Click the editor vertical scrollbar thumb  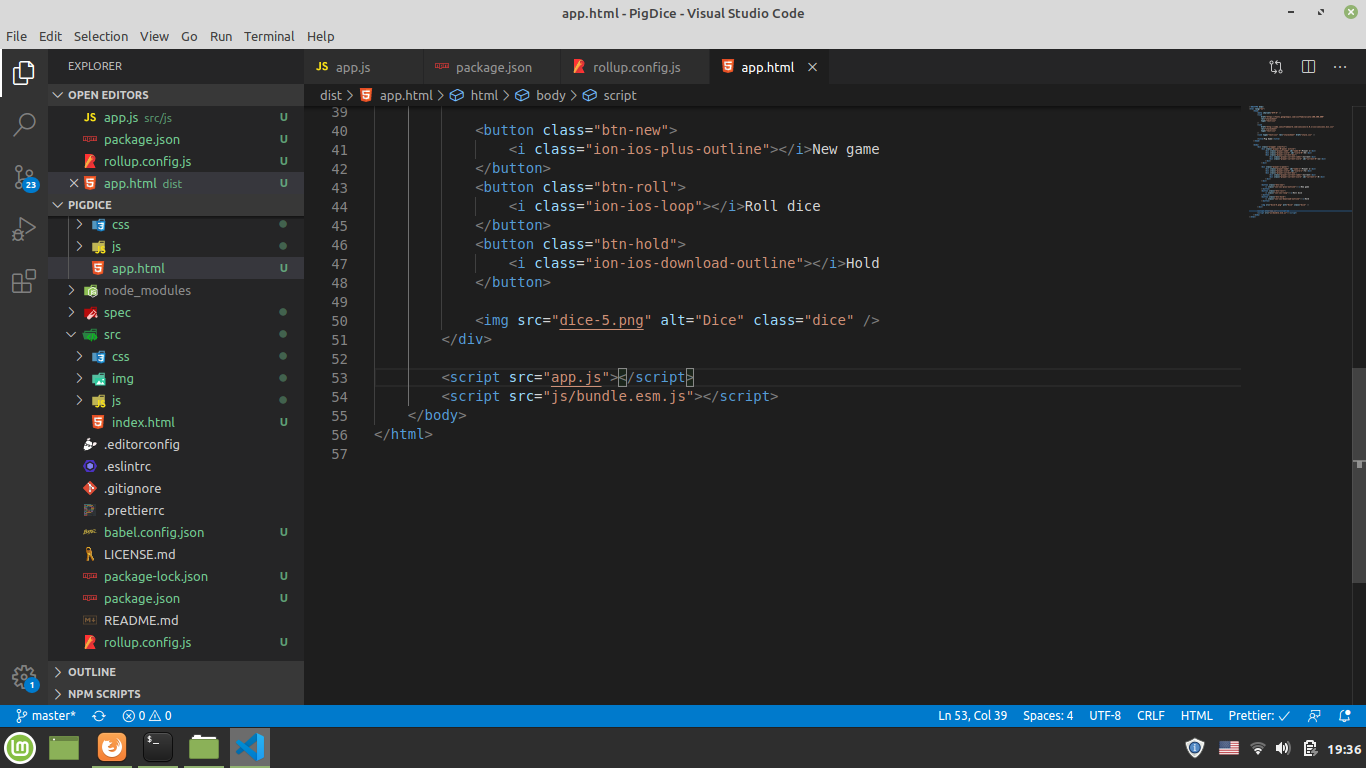[1359, 475]
